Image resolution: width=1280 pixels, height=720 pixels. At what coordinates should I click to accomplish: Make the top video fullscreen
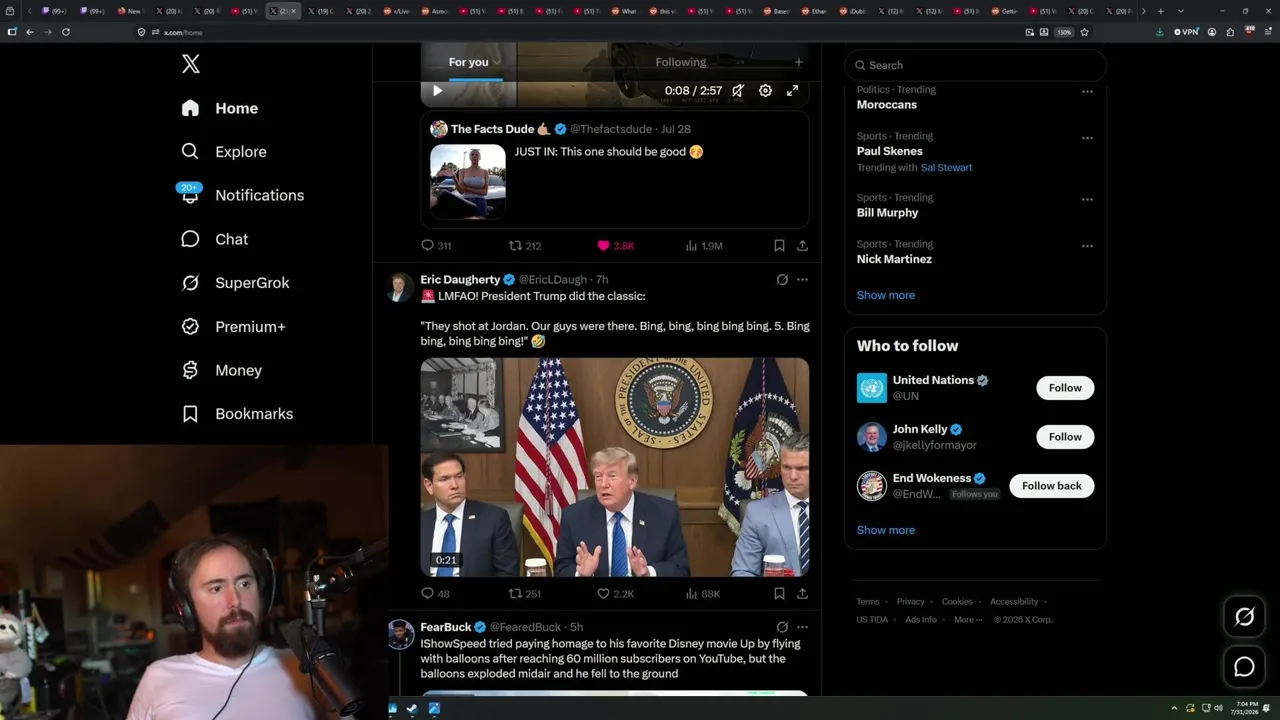point(792,91)
